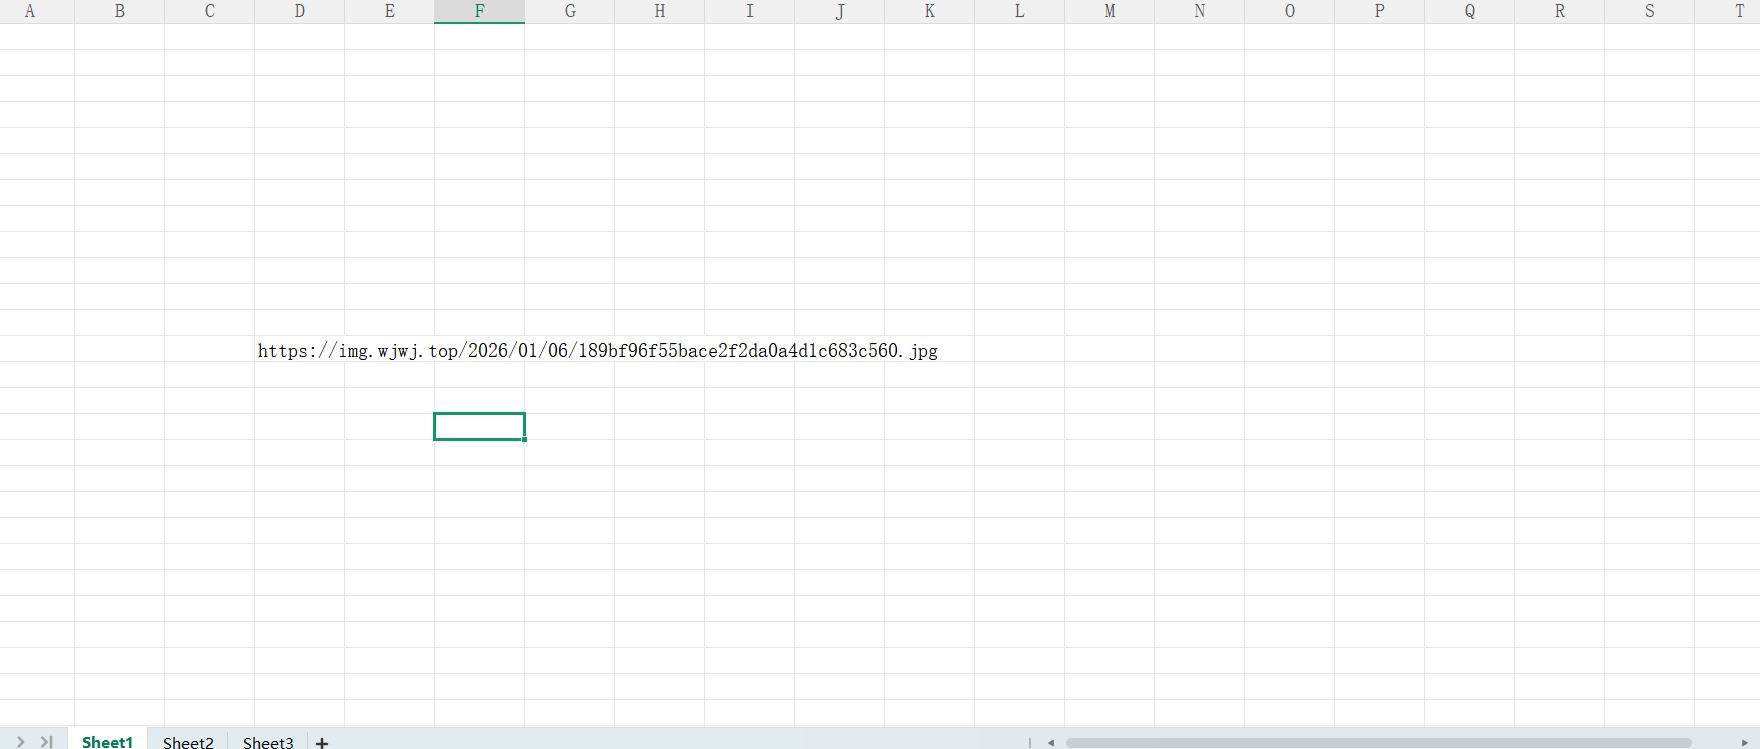
Task: Select column Q header
Action: [1469, 11]
